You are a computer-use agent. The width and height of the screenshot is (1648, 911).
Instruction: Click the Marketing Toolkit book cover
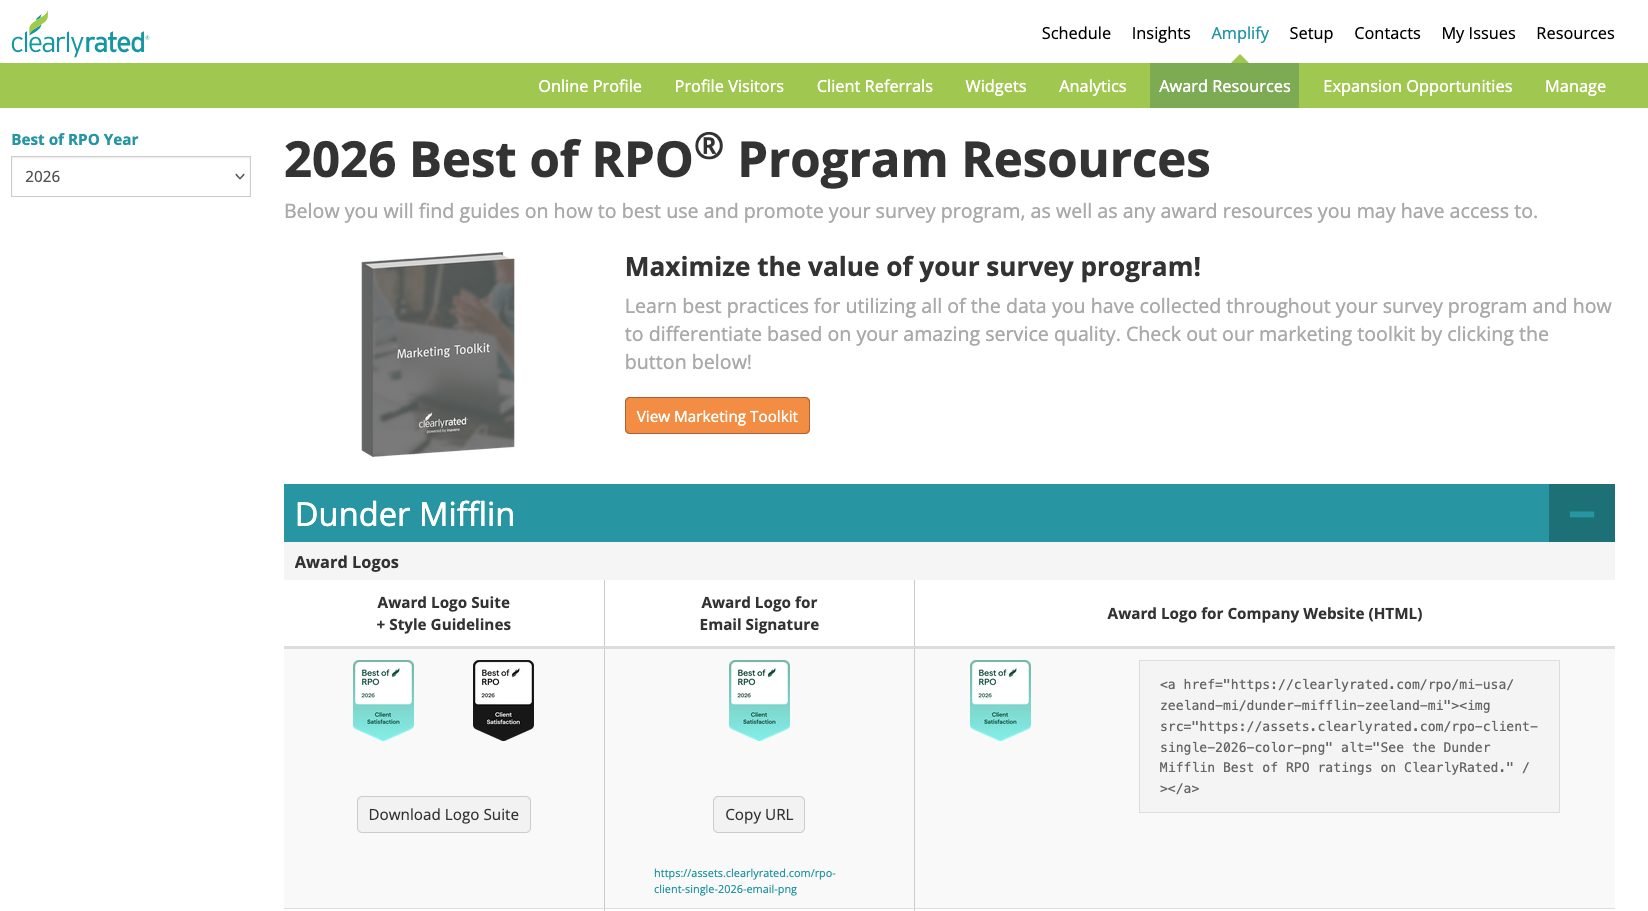[x=438, y=355]
